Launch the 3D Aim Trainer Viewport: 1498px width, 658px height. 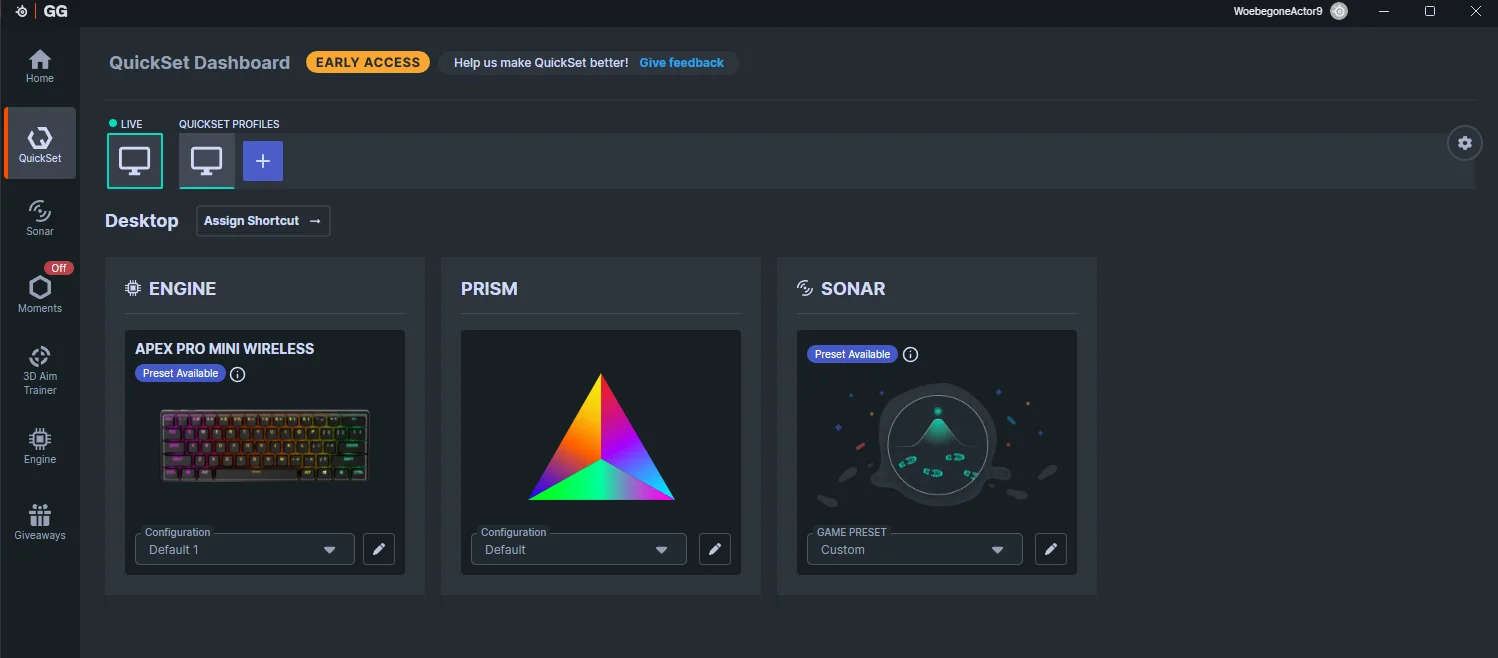pyautogui.click(x=40, y=369)
